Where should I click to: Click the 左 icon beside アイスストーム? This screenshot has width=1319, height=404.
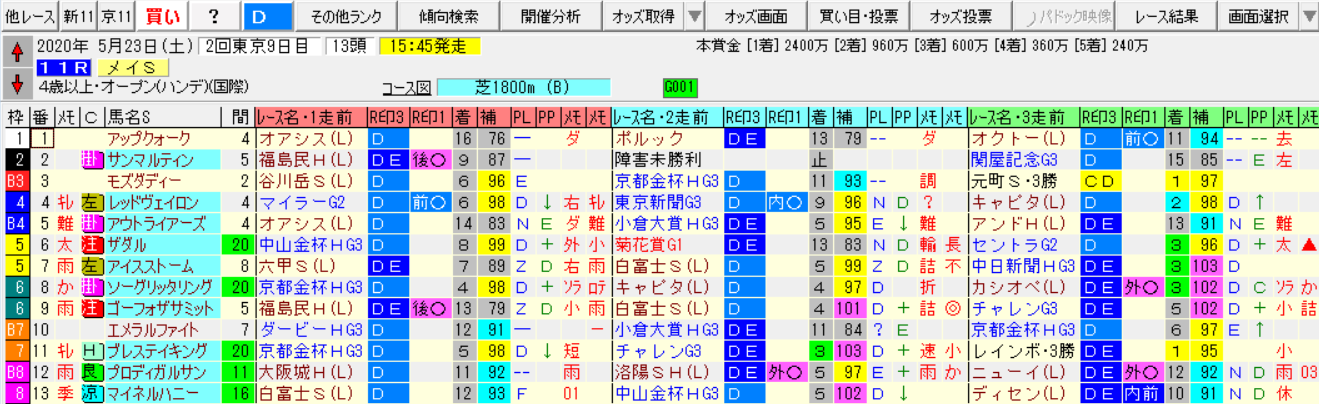(x=91, y=268)
